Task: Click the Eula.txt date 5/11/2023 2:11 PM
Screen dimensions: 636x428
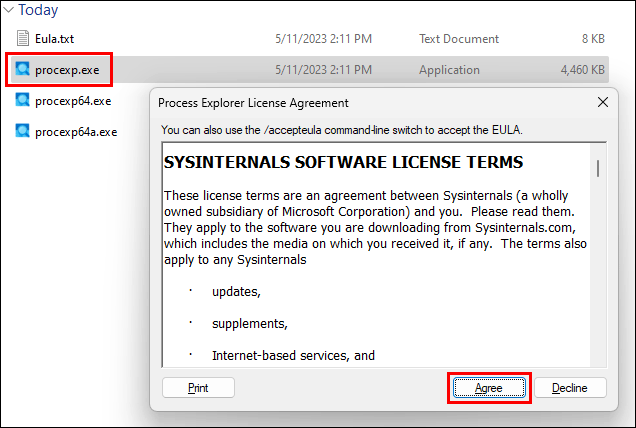Action: click(x=323, y=39)
